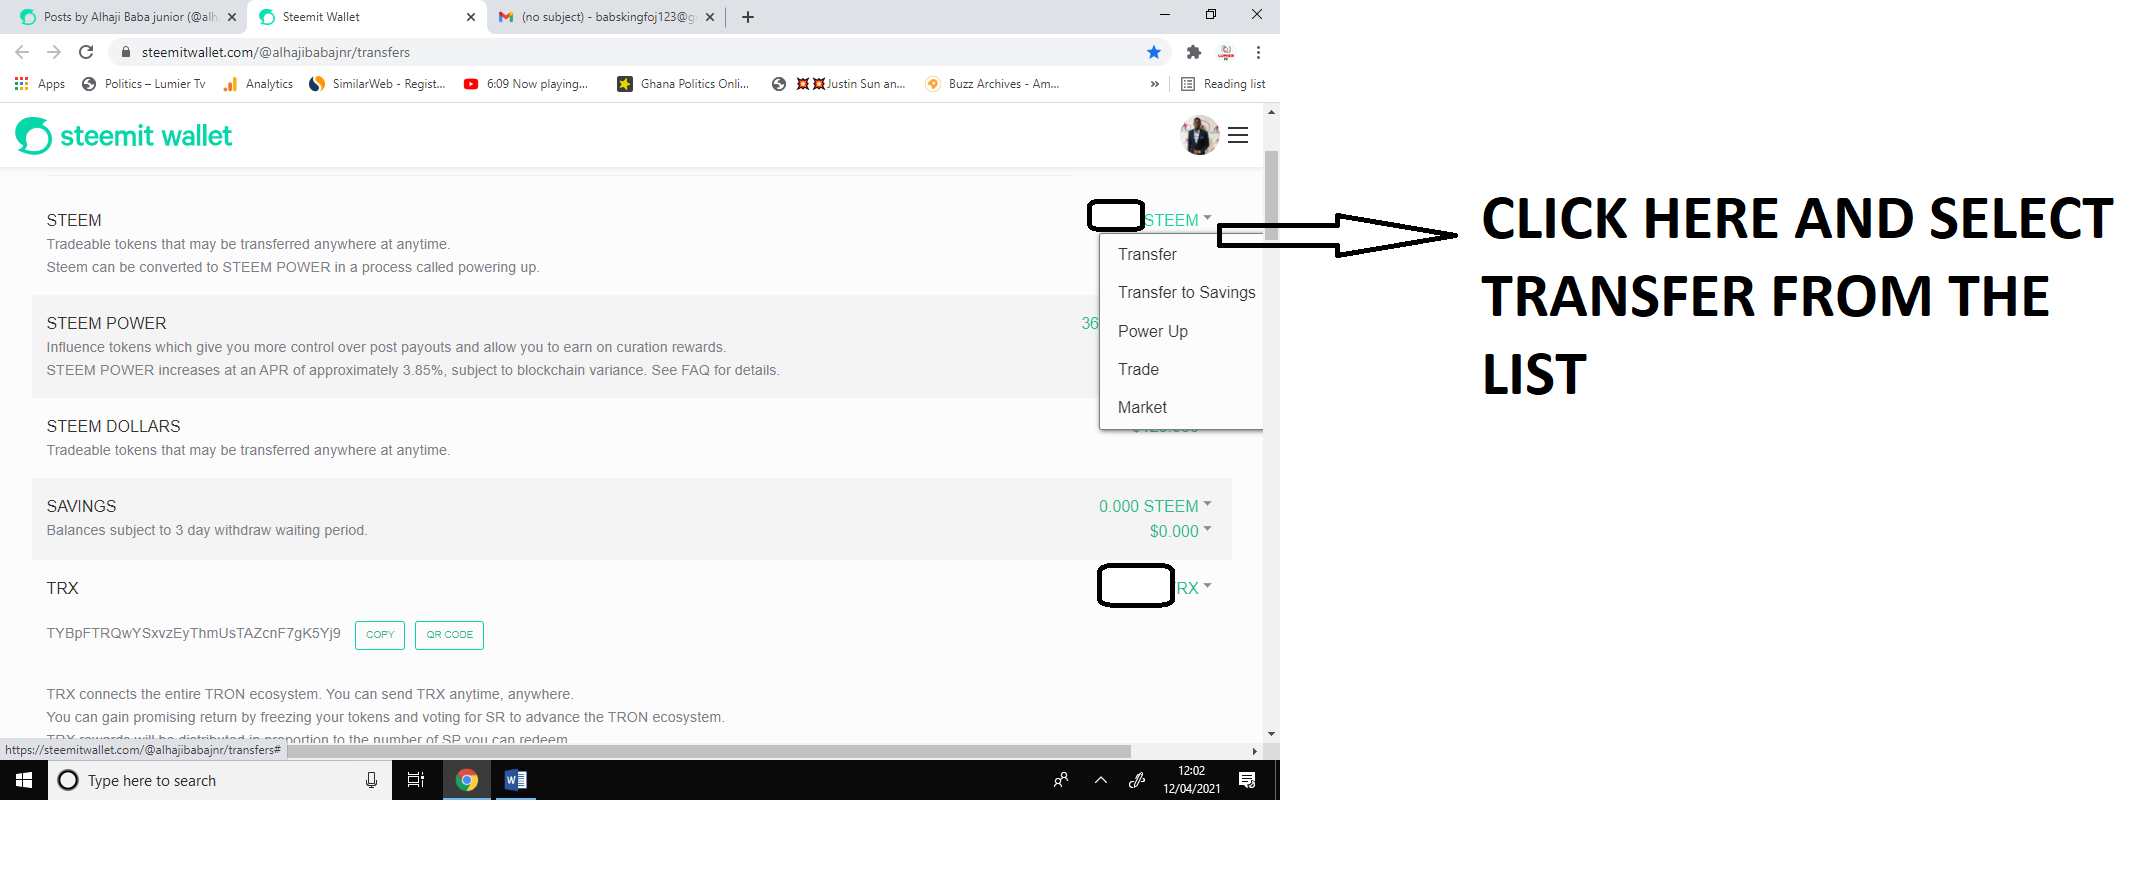Show more bookmarks chevron
This screenshot has height=874, width=2150.
tap(1155, 84)
